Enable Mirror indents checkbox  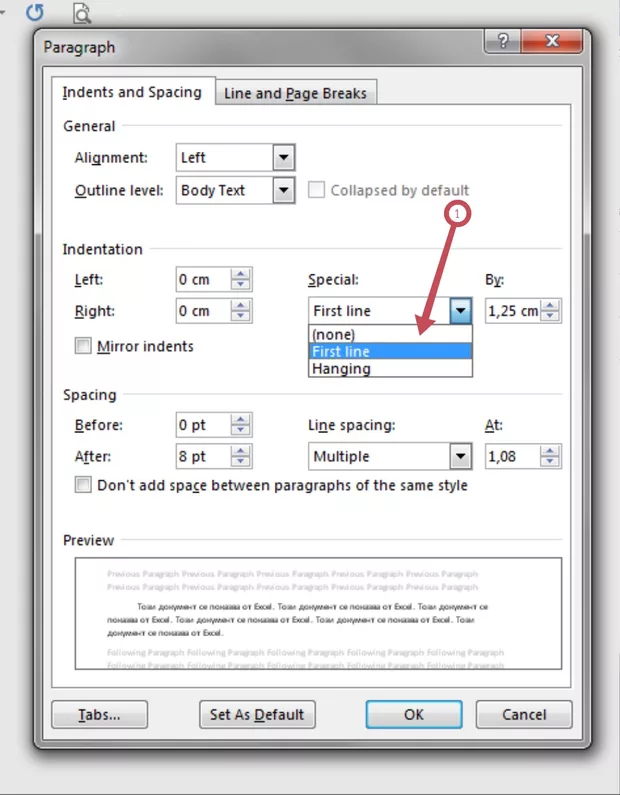(x=83, y=346)
